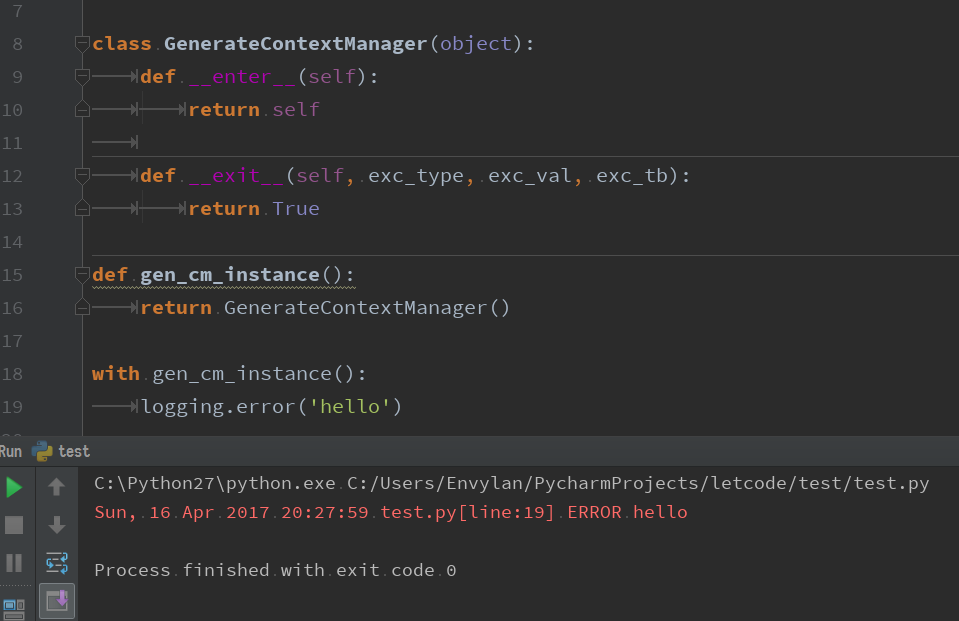Collapse the __exit__ method fold region

[x=80, y=173]
